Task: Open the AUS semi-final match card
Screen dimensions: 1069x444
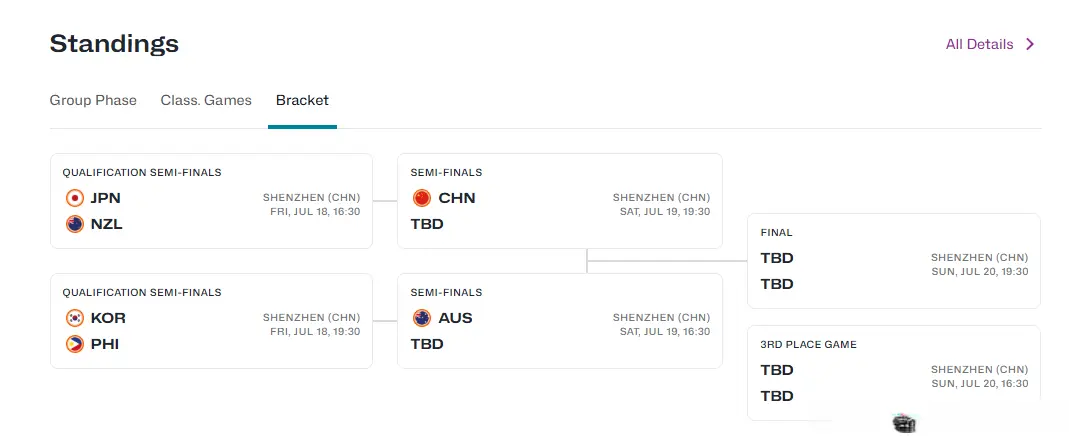Action: (560, 321)
